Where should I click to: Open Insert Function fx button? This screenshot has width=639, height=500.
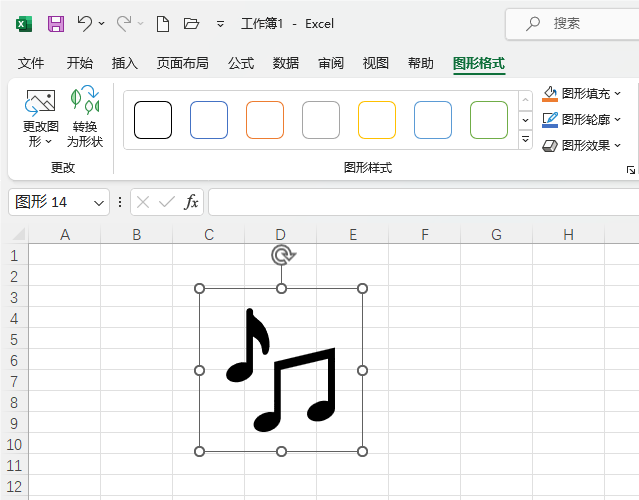[191, 202]
